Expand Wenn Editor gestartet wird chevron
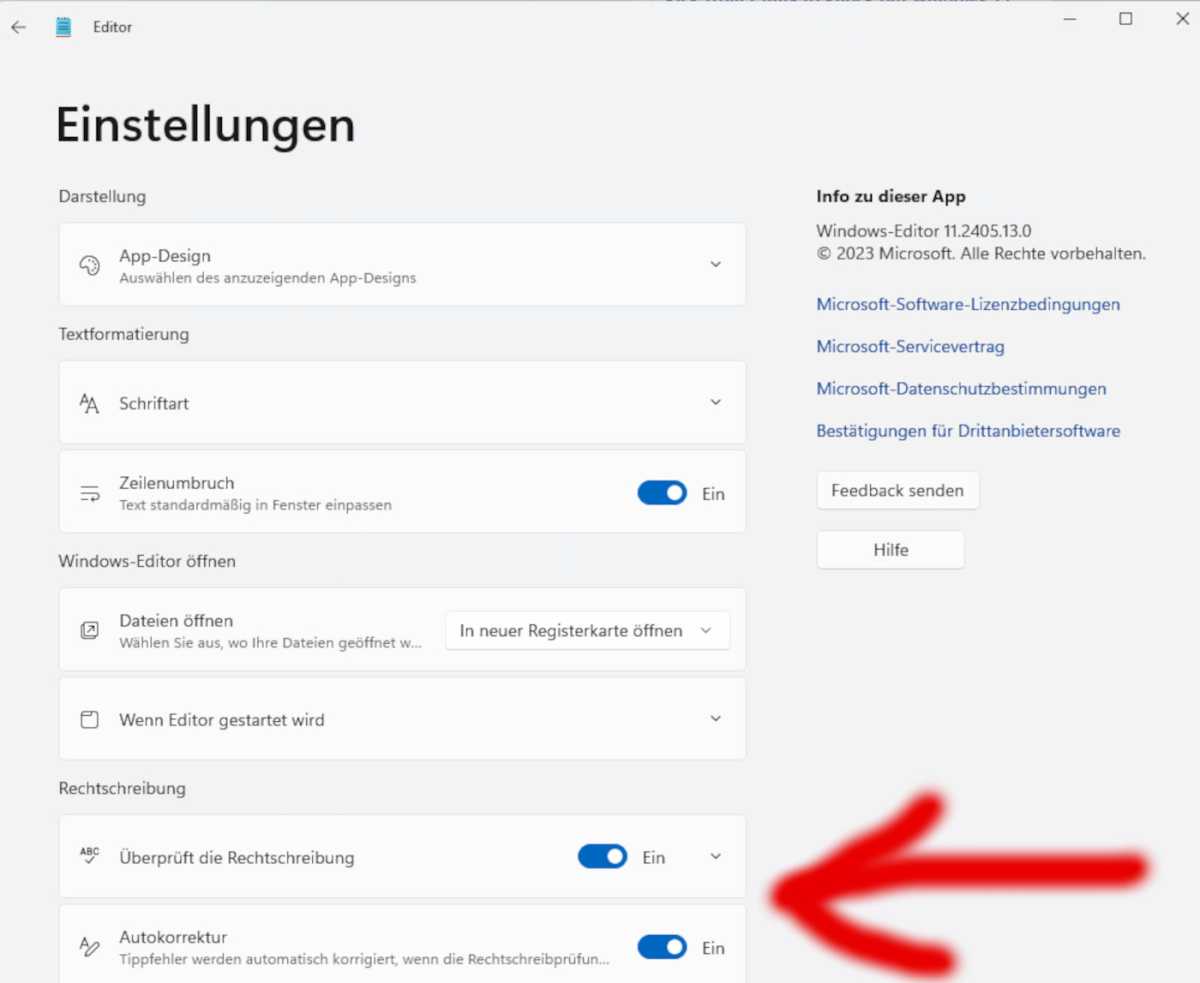Screen dimensions: 1200x983 coord(715,719)
